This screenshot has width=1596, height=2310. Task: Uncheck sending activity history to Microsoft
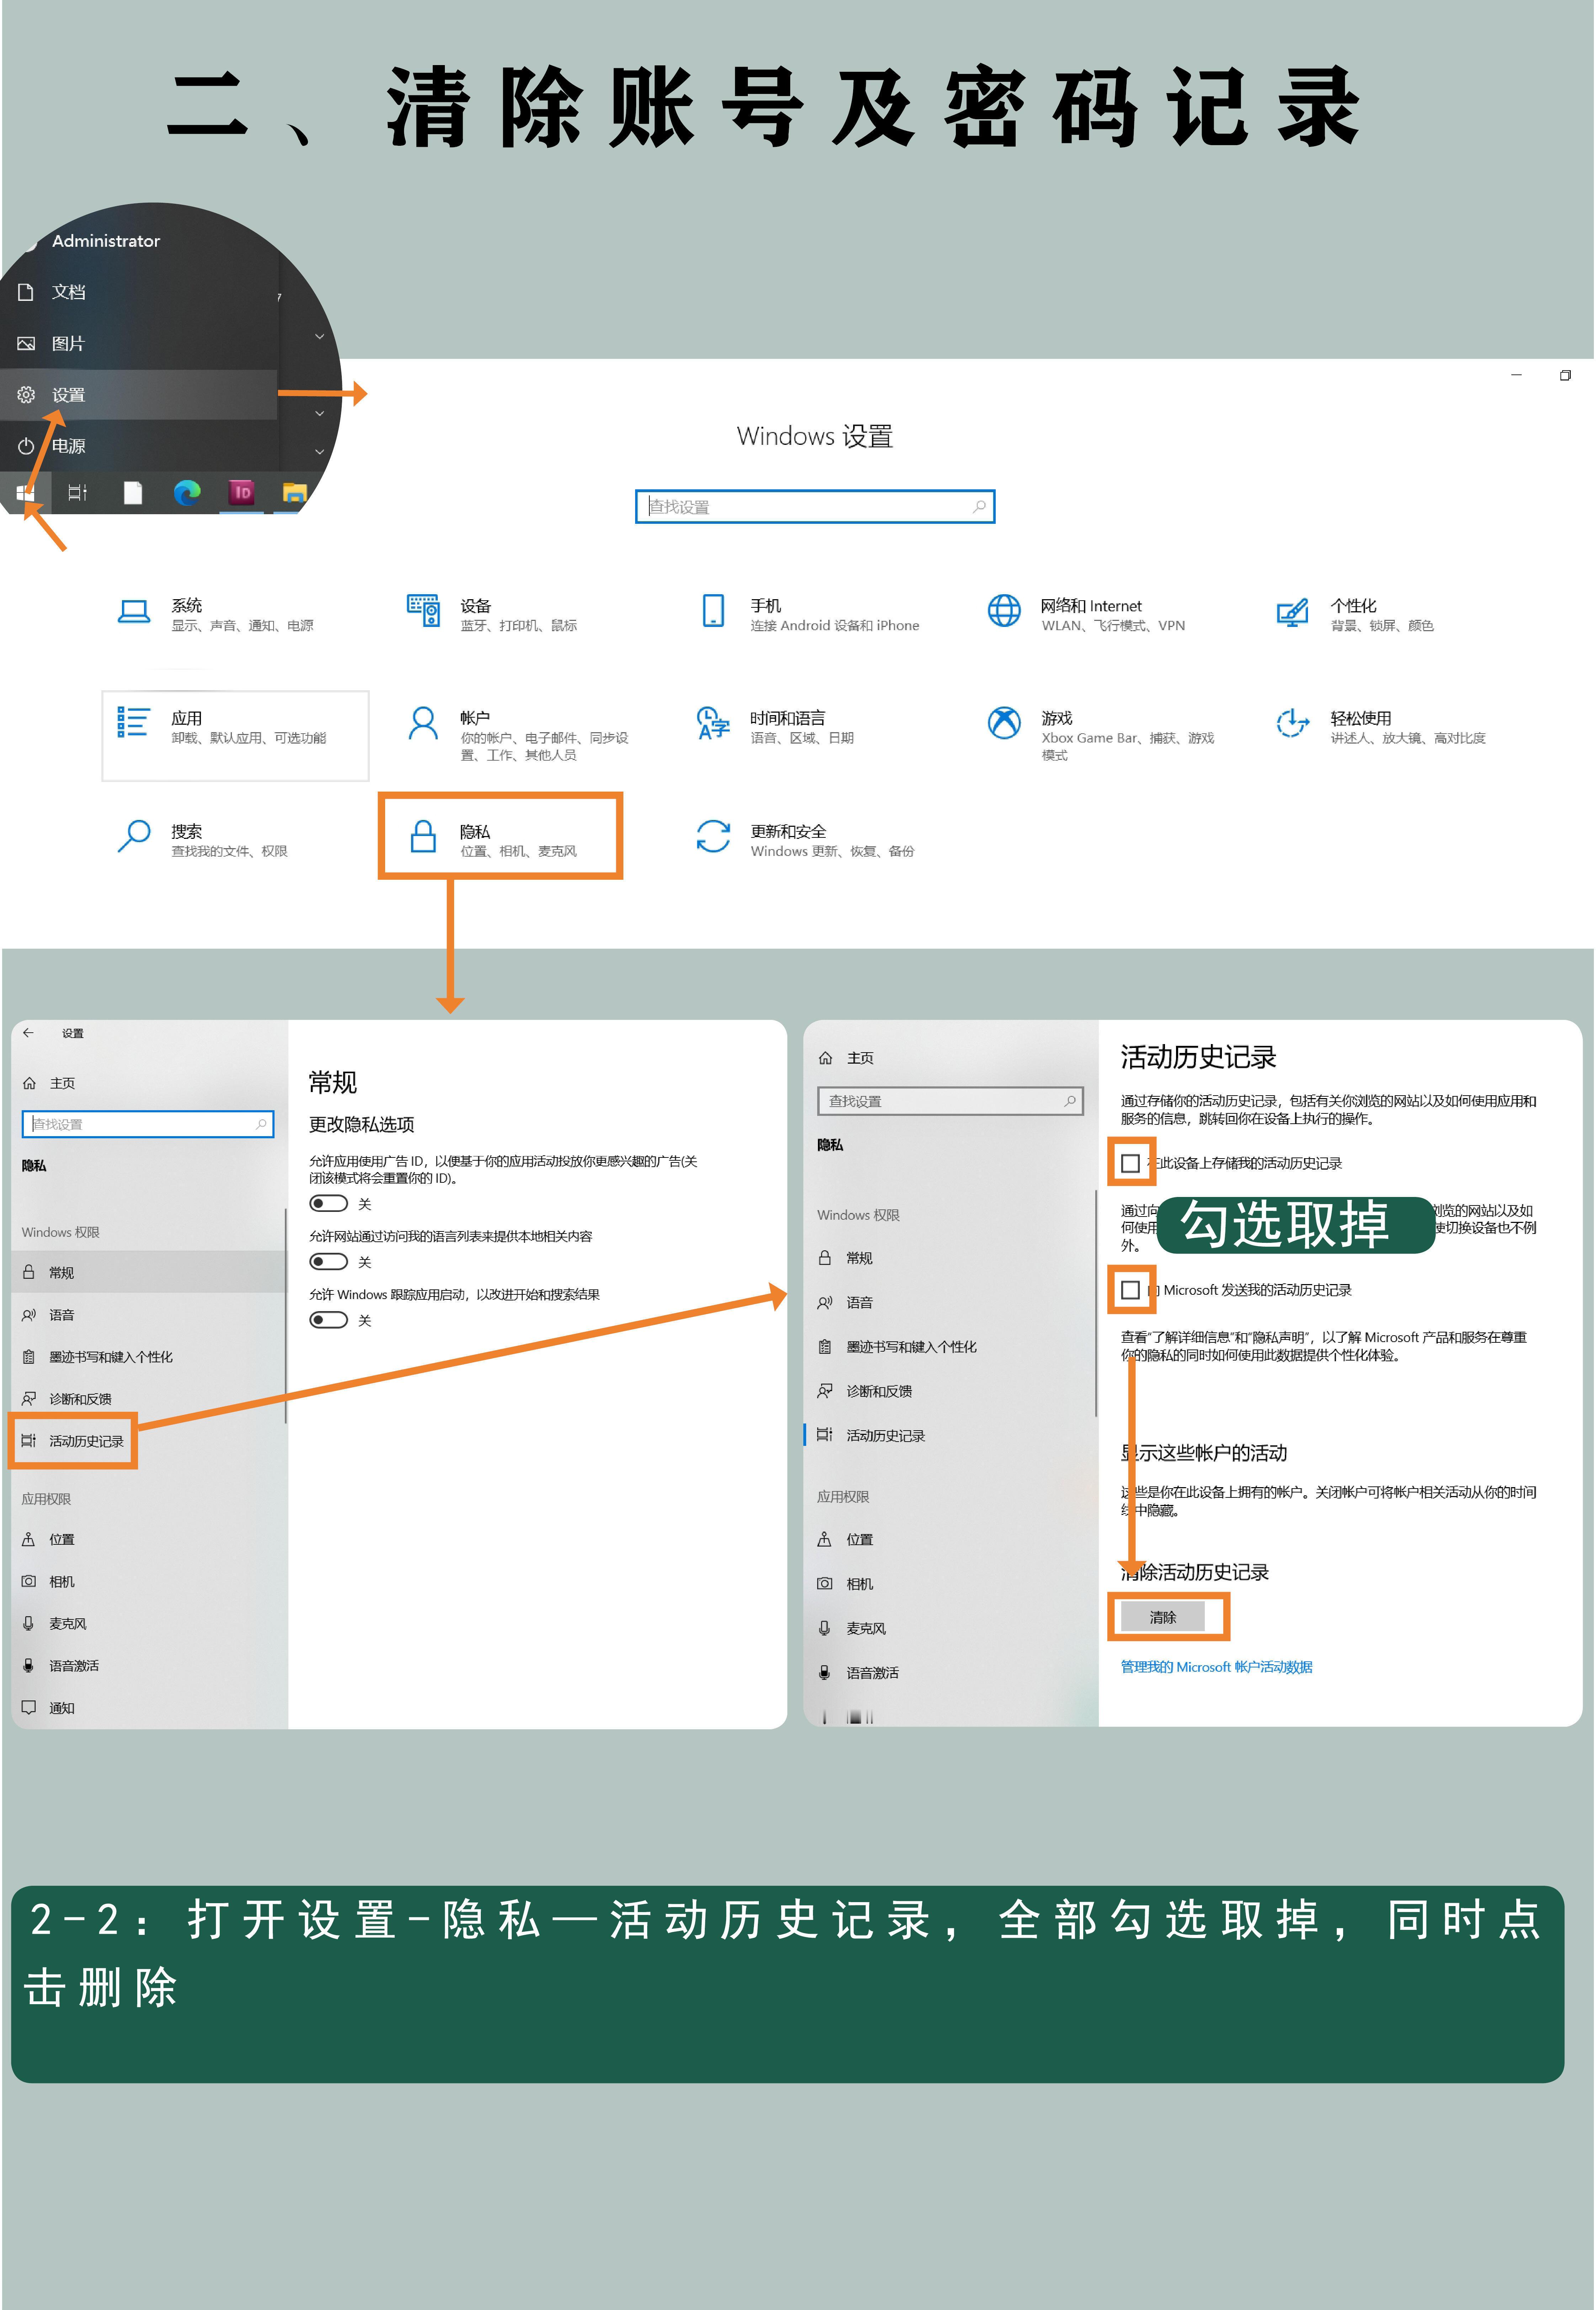click(x=1130, y=1290)
